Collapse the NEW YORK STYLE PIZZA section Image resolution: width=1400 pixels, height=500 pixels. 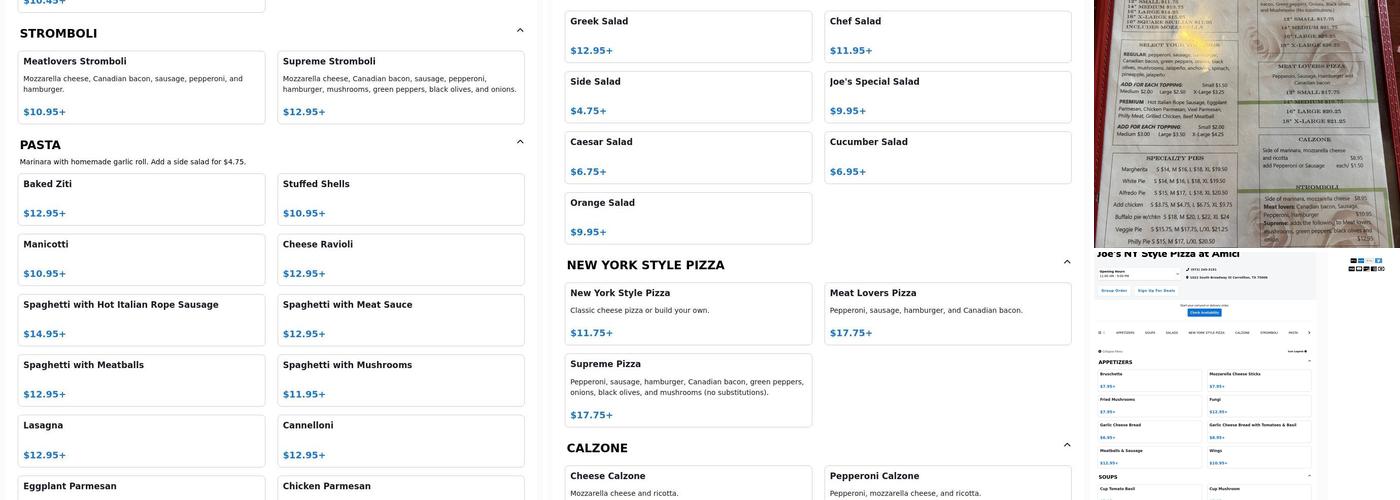(1067, 263)
